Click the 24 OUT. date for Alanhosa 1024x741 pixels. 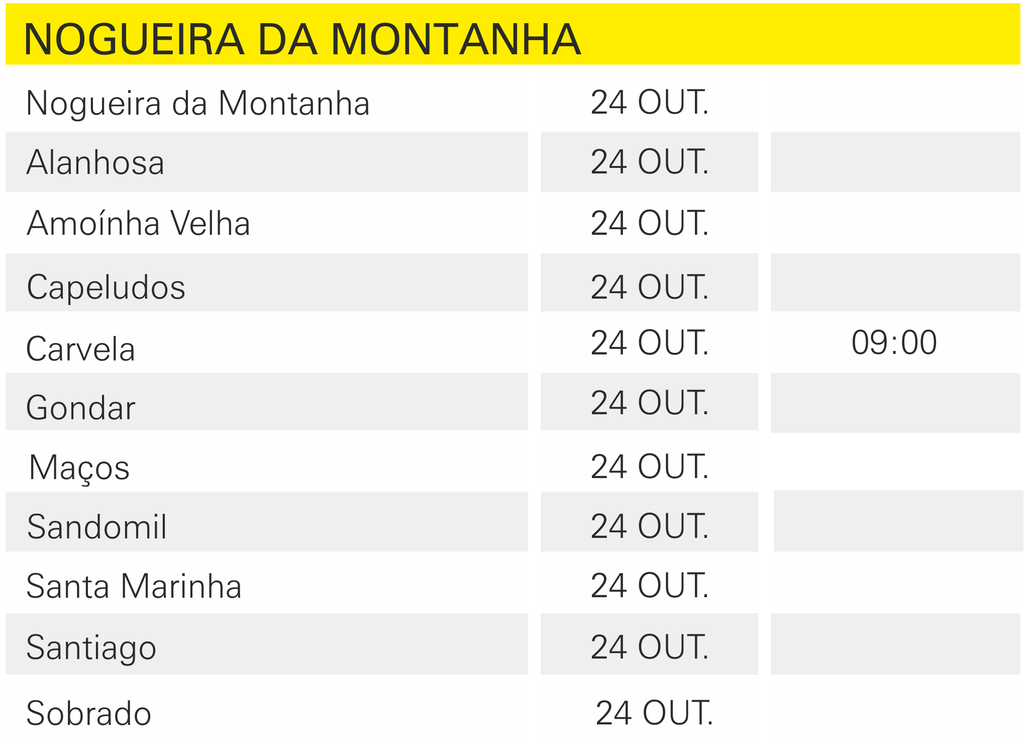coord(649,162)
